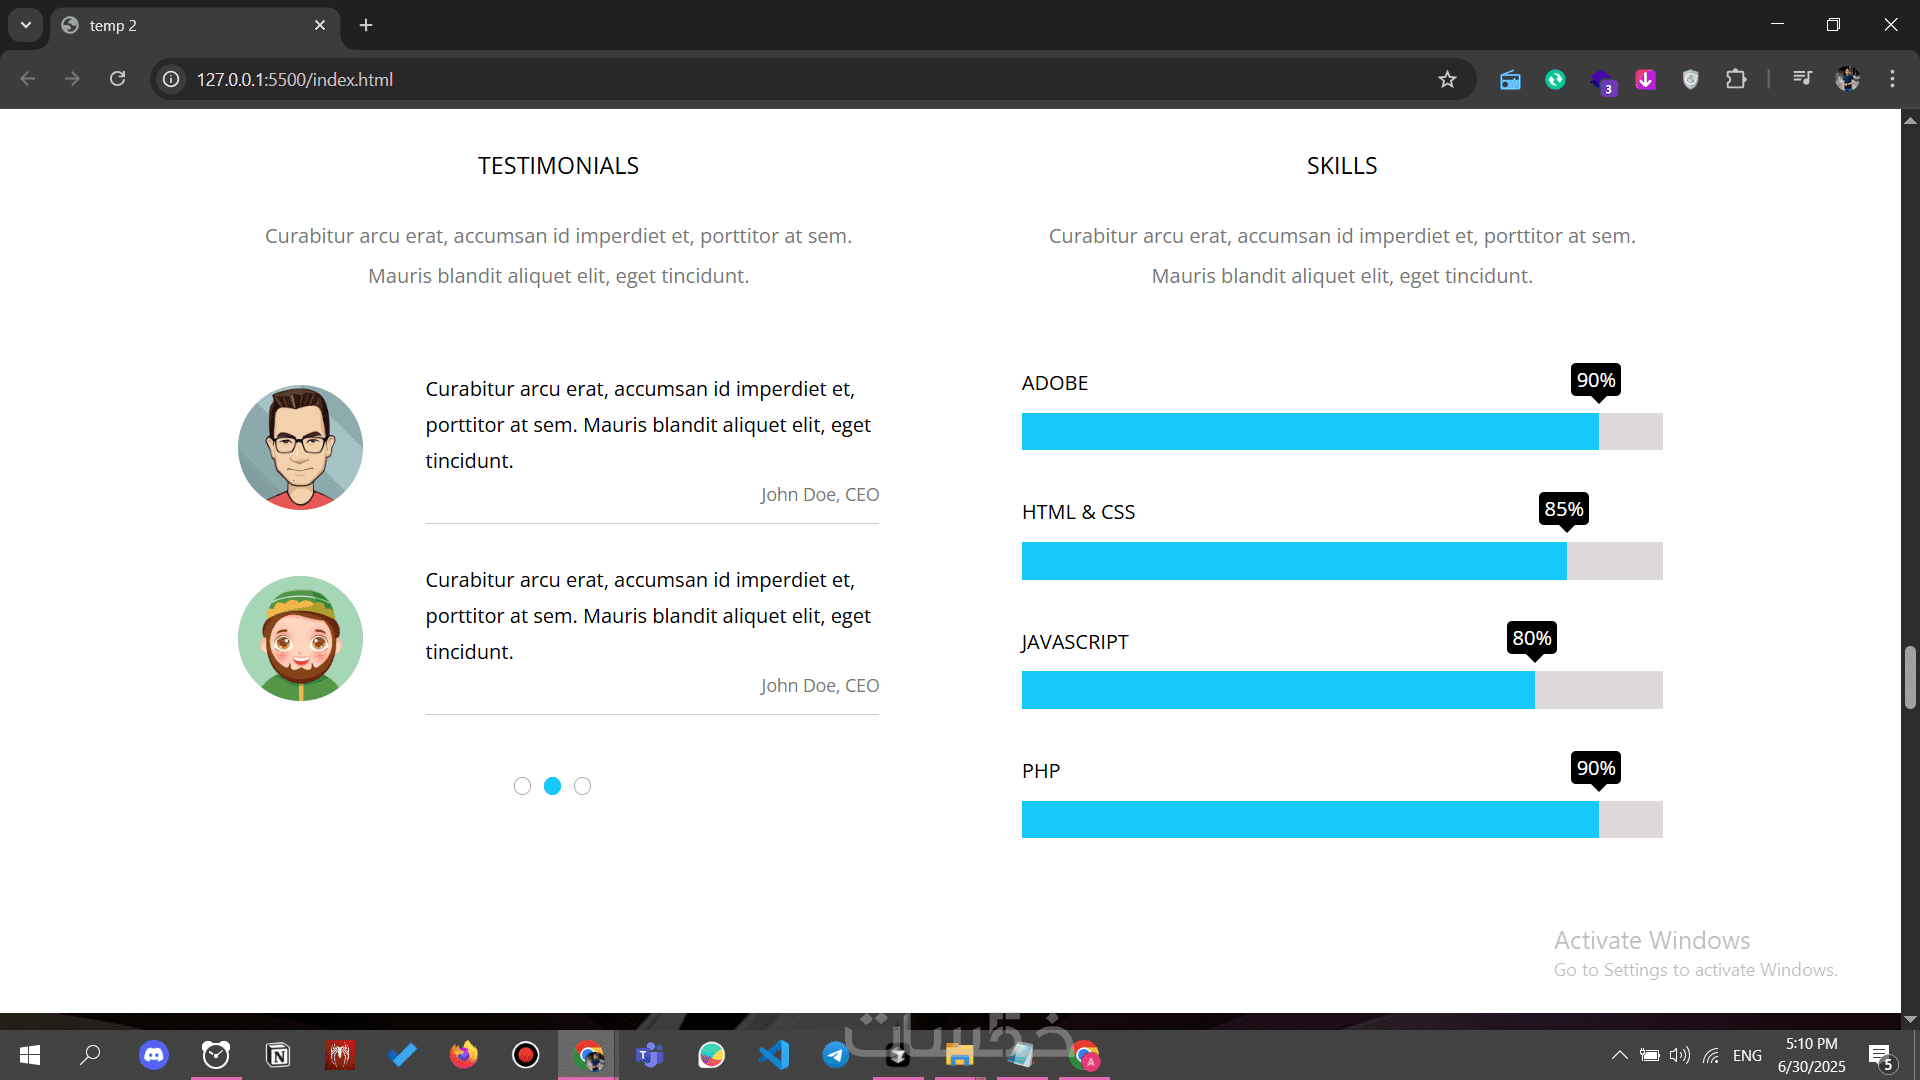Open Discord from the taskbar
Viewport: 1920px width, 1080px height.
tap(154, 1055)
